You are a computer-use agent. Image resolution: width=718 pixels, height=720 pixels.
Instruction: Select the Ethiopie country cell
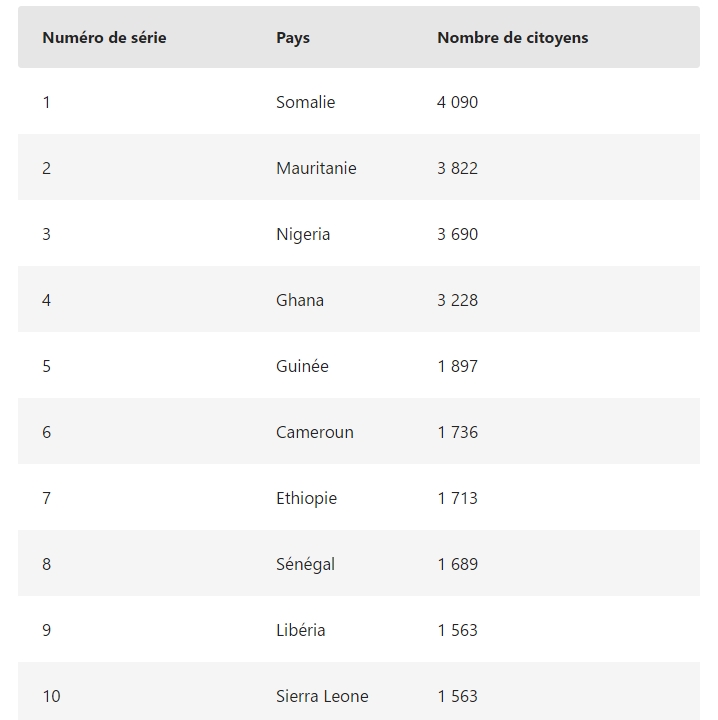pyautogui.click(x=306, y=498)
